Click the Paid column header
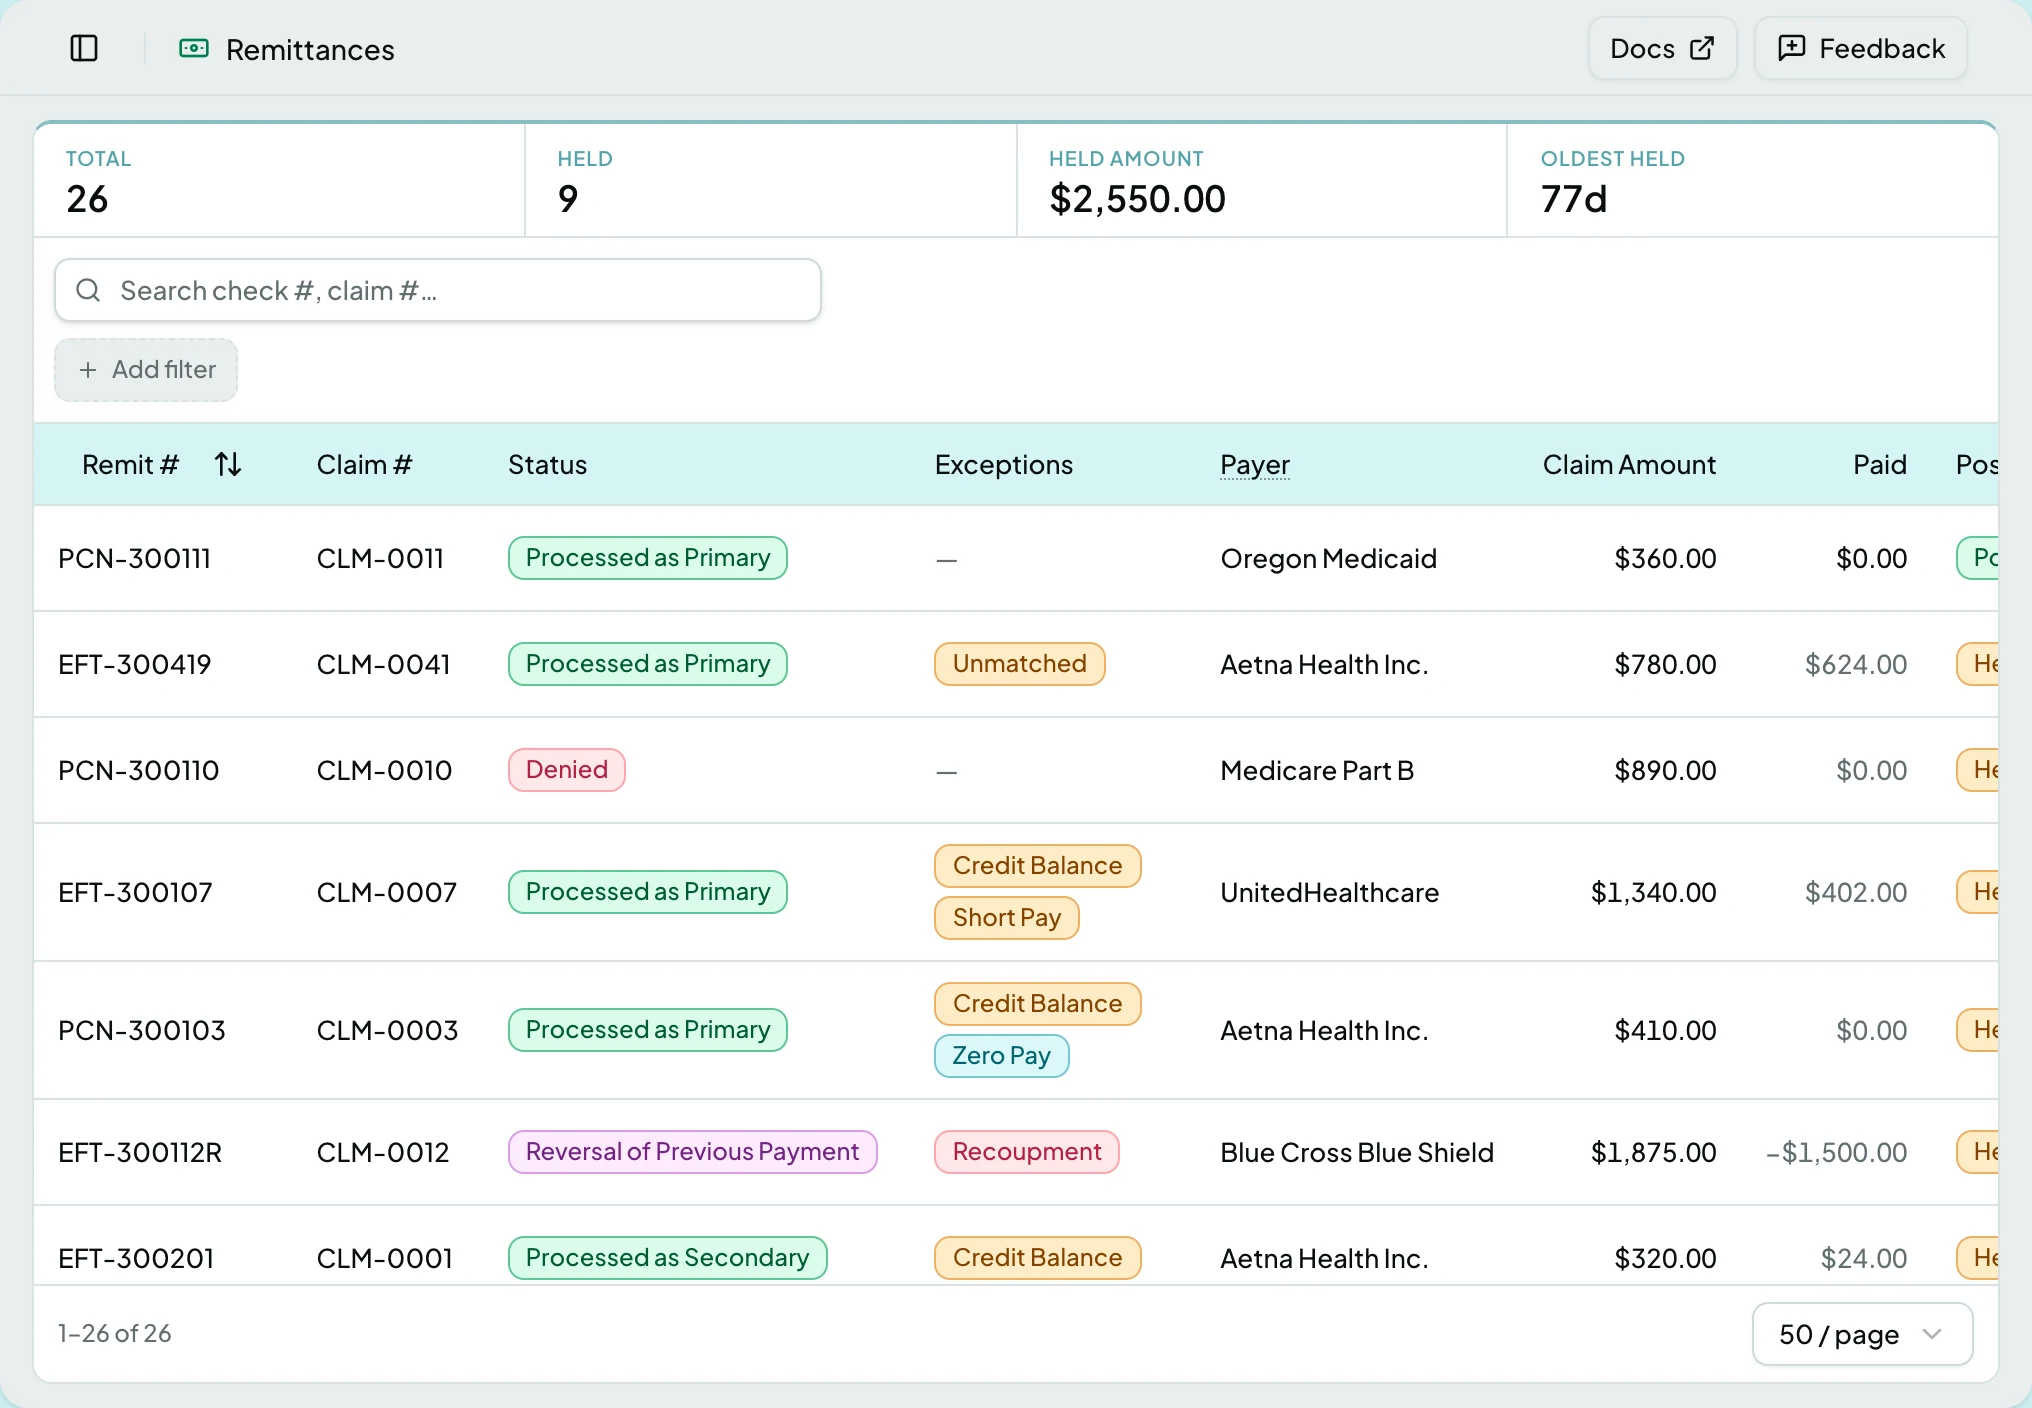This screenshot has height=1408, width=2032. 1880,464
